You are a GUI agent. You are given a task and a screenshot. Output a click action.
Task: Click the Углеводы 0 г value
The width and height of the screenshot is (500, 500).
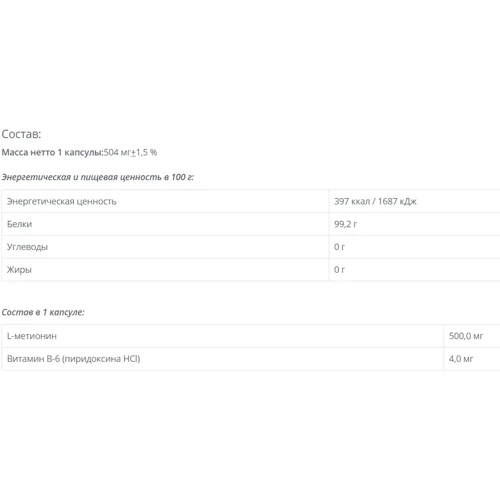(x=339, y=247)
